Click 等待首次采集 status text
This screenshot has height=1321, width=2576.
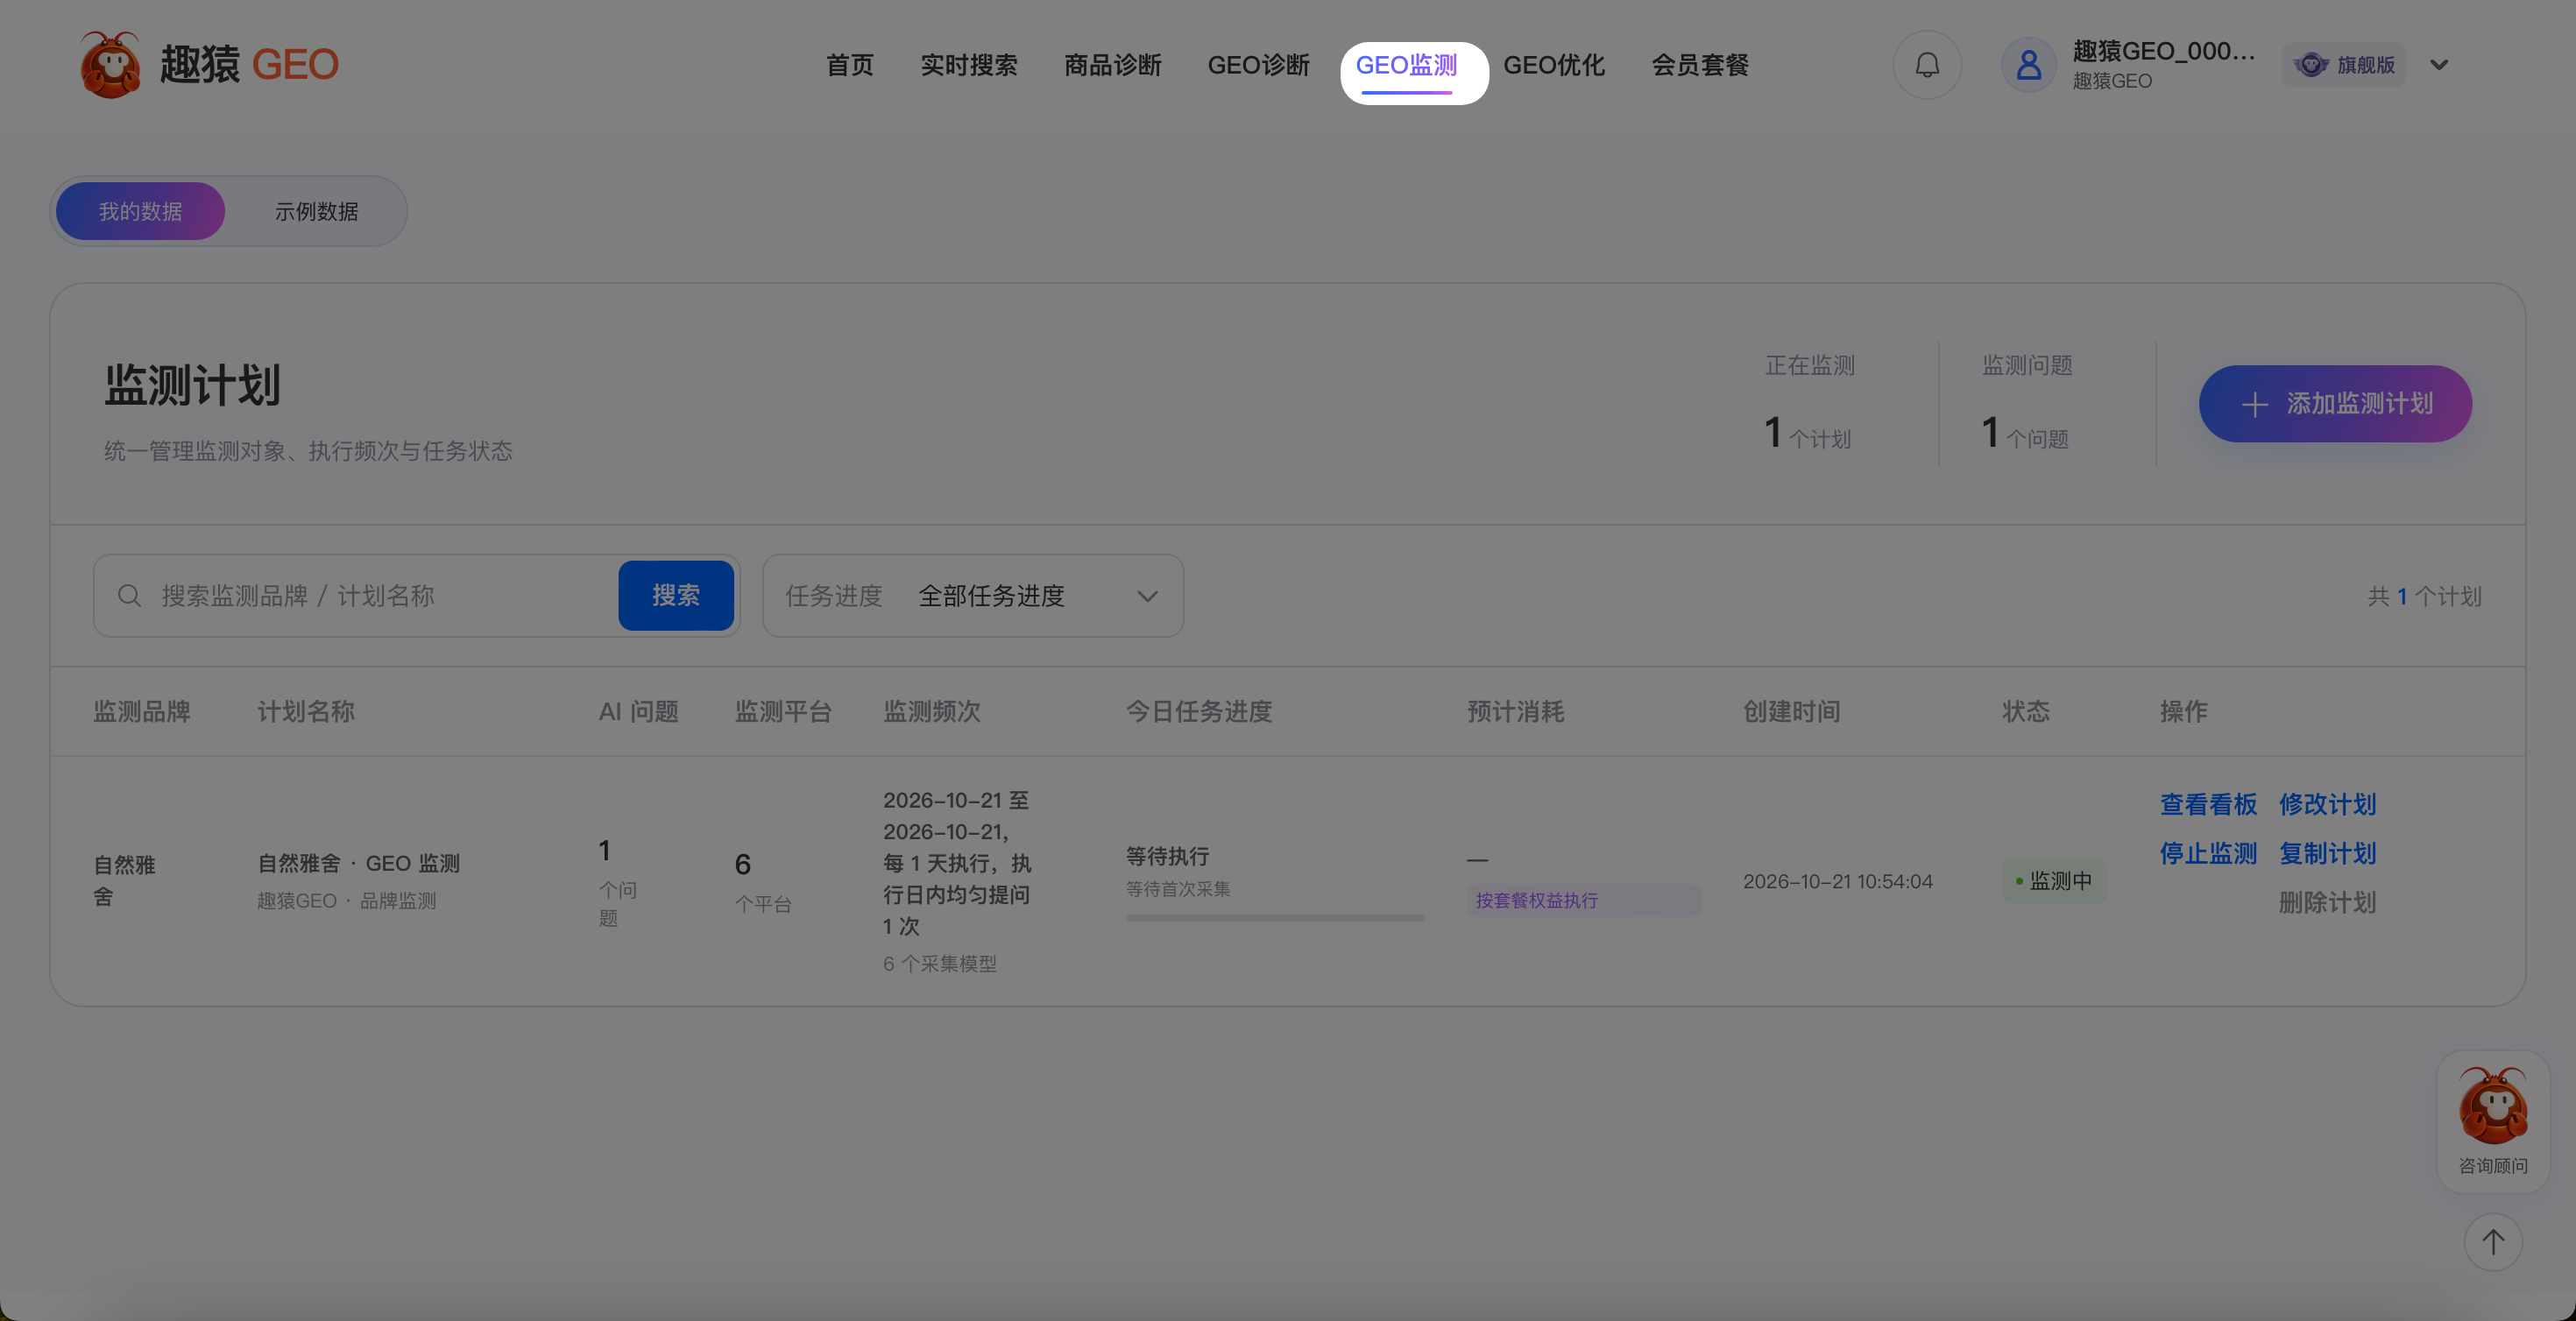(1178, 889)
